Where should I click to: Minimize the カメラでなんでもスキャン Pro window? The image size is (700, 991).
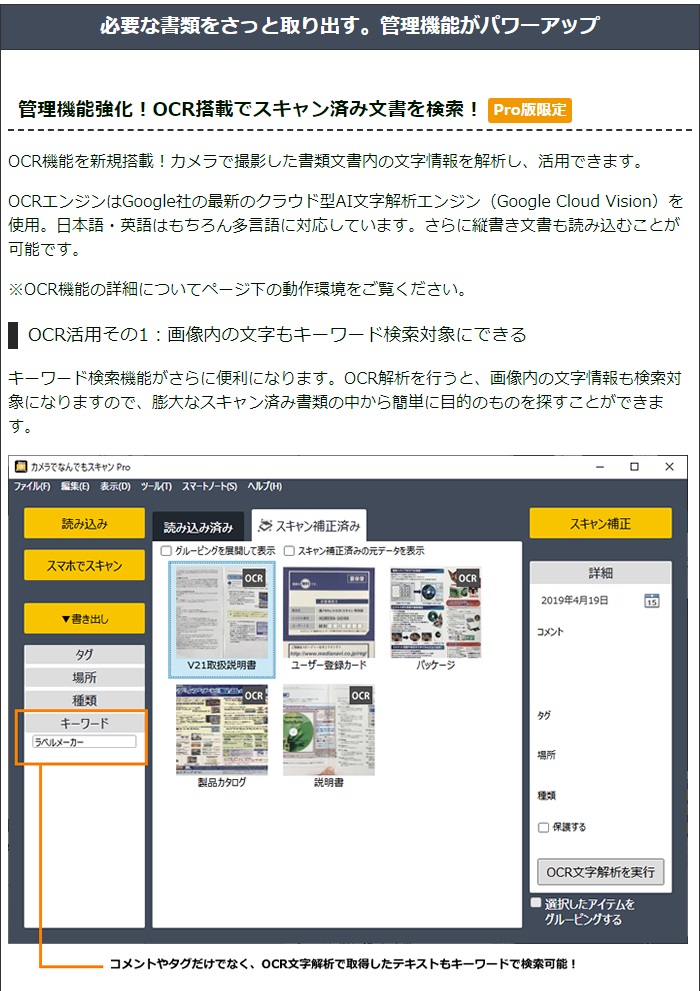click(x=600, y=466)
